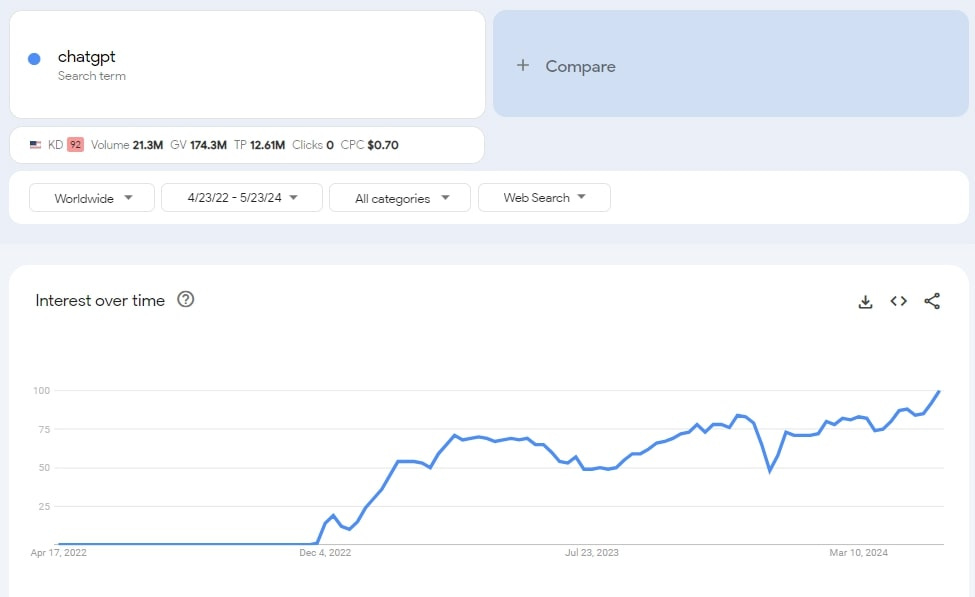The image size is (975, 597).
Task: Download the Interest over time CSV
Action: [865, 302]
